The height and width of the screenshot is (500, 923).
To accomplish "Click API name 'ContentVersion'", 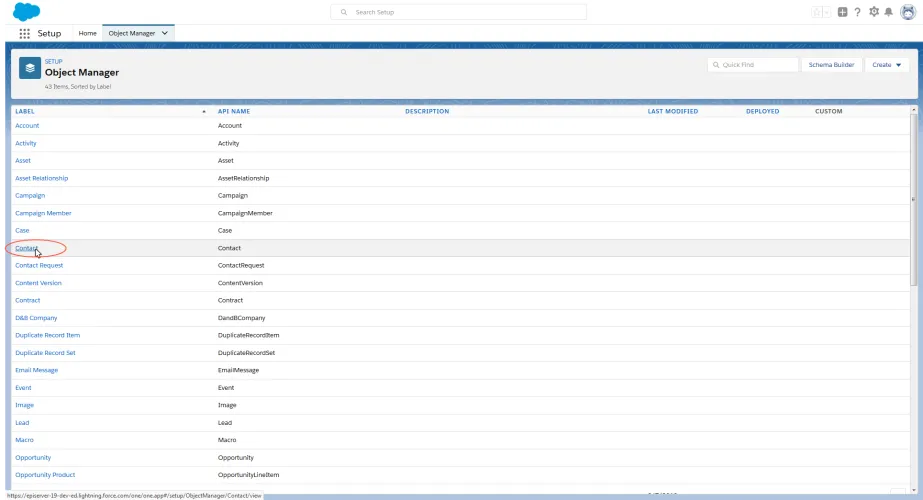I will [240, 283].
